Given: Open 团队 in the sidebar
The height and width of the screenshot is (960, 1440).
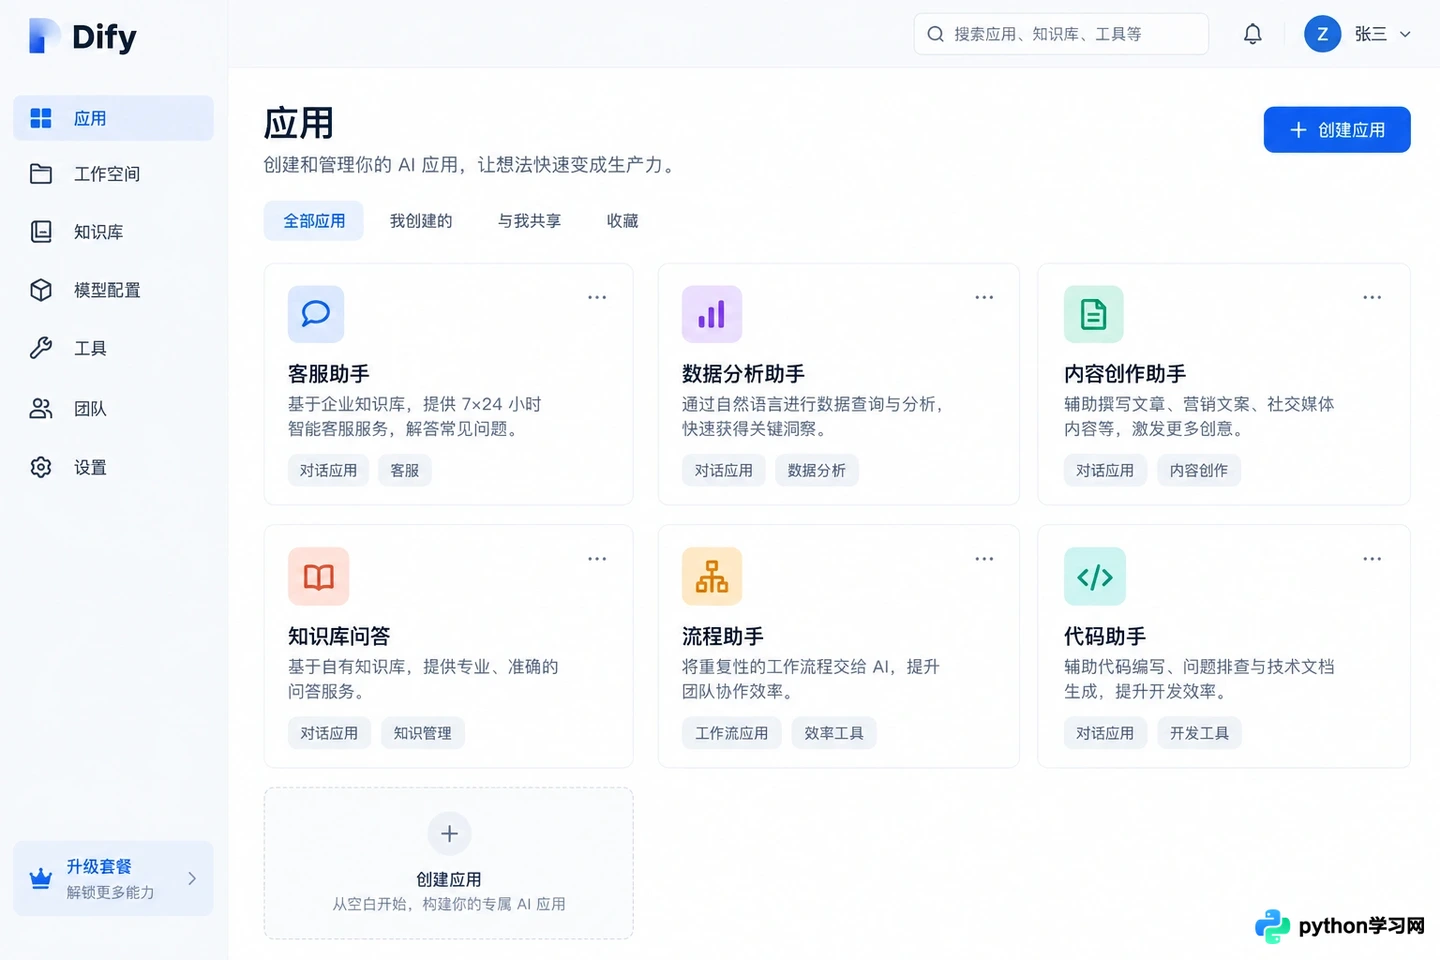Looking at the screenshot, I should [x=113, y=408].
